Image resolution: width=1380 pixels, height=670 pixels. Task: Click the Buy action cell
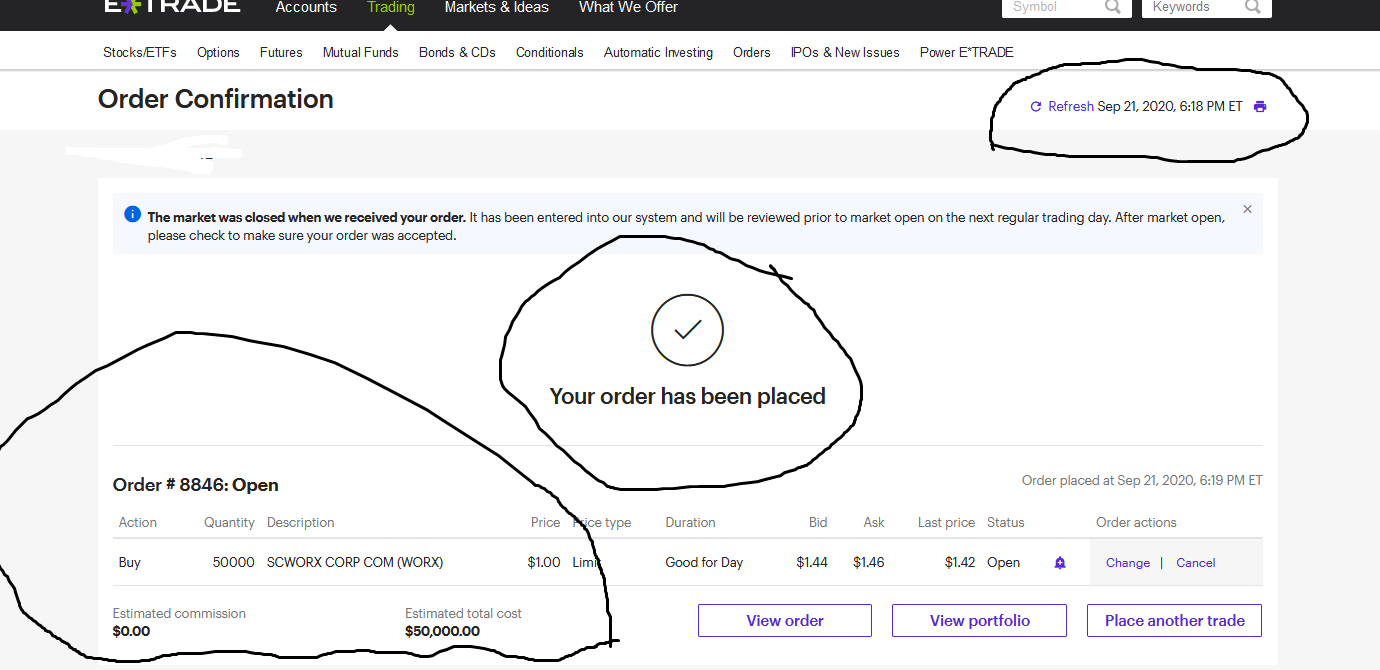pos(130,562)
